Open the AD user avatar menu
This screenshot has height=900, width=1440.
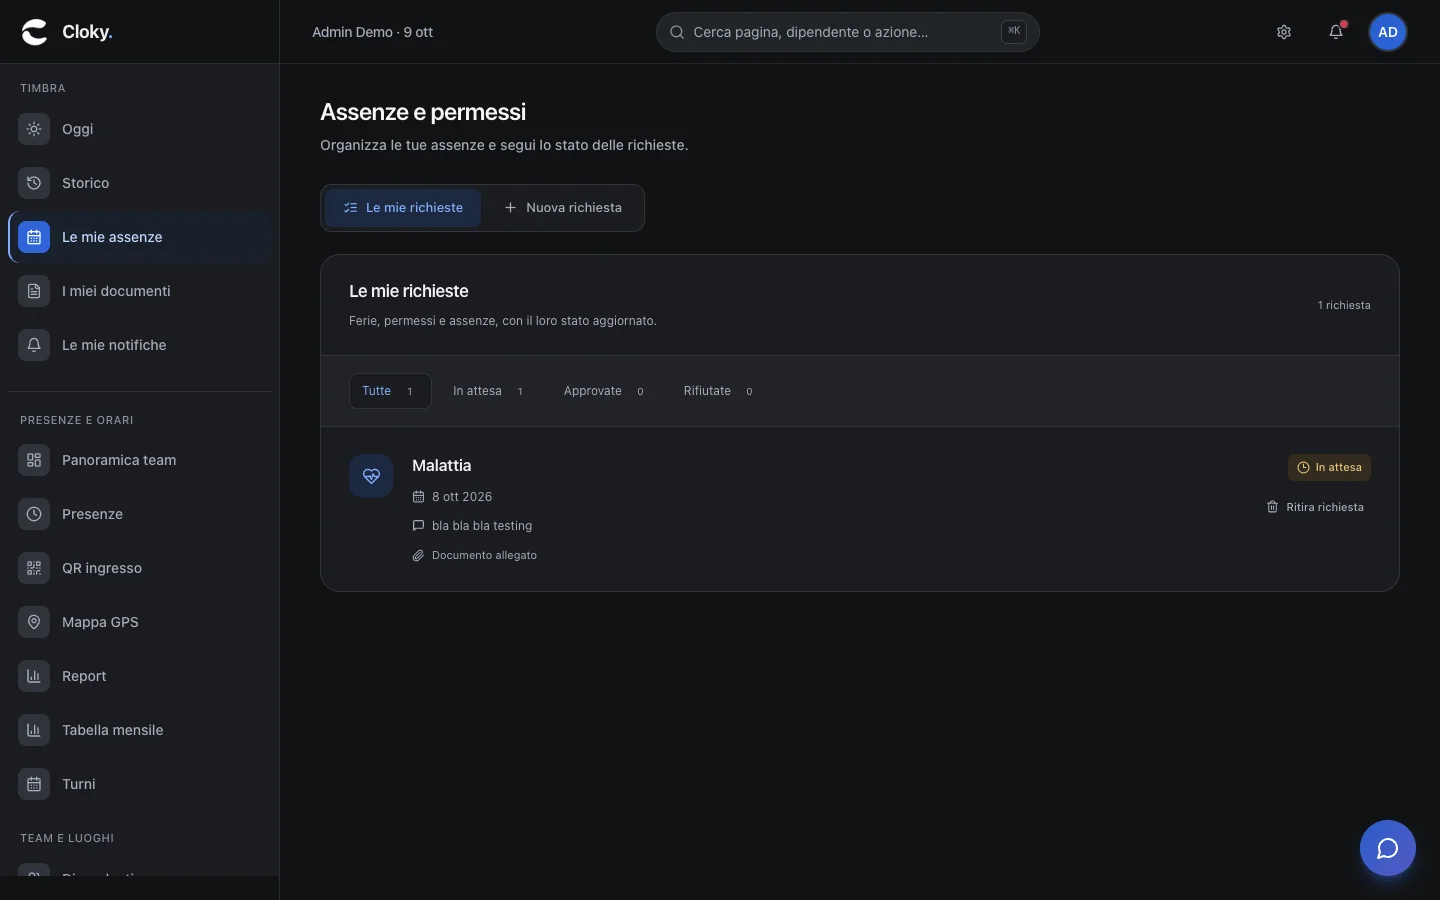click(1388, 32)
